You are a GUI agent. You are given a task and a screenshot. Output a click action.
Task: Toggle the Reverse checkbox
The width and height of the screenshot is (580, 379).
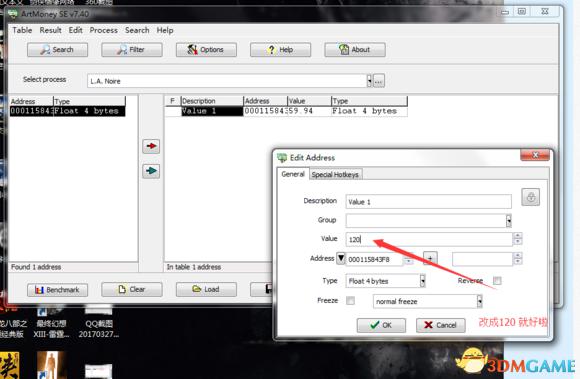point(497,281)
